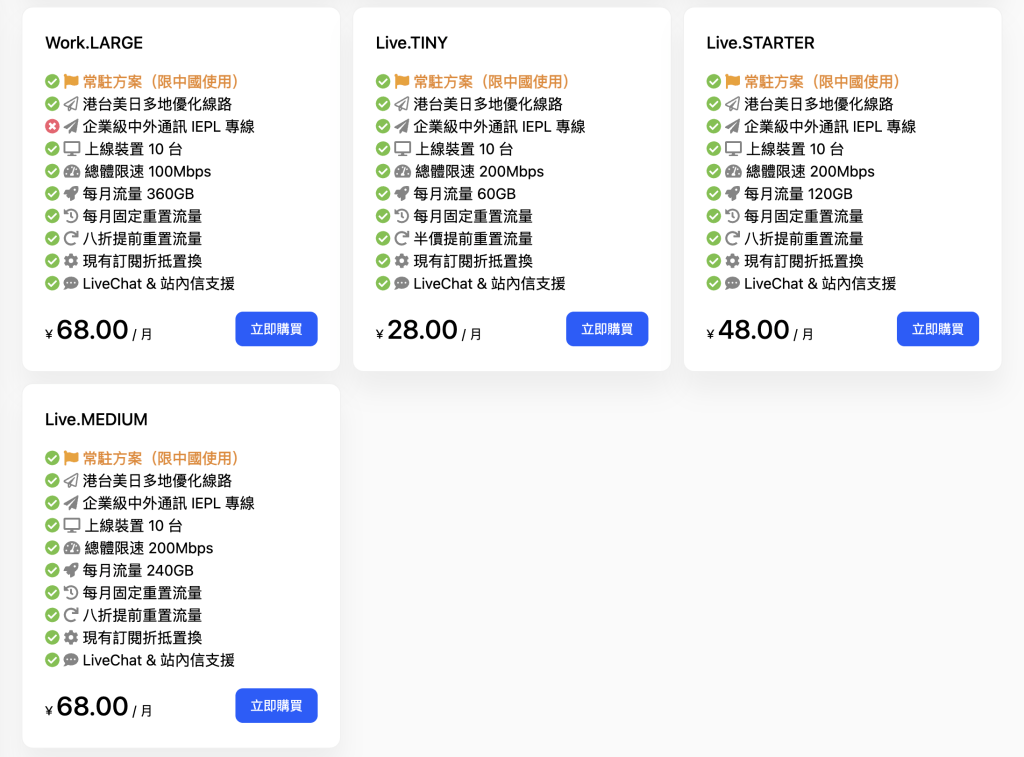
Task: Click the paper plane icon beside 港台美日 in Live.MEDIUM
Action: [x=71, y=480]
